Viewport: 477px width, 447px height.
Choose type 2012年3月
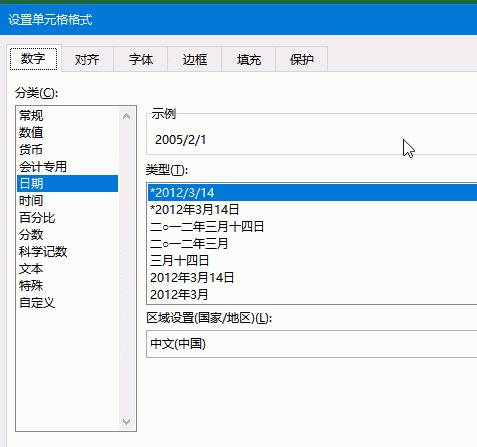click(x=312, y=295)
